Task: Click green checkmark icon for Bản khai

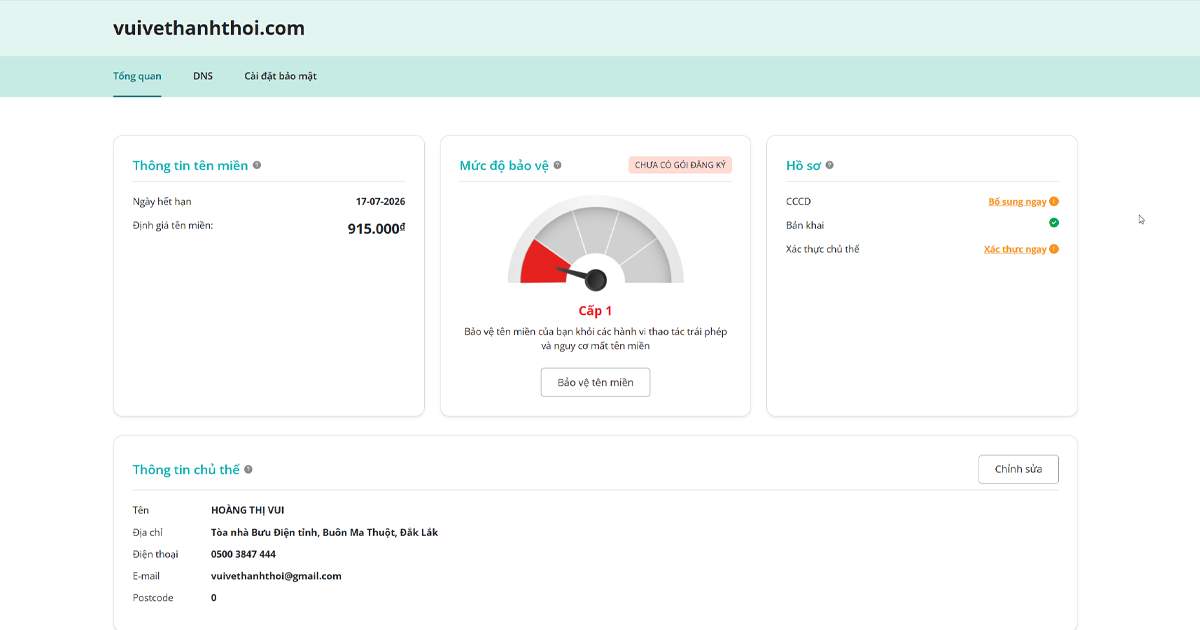Action: pyautogui.click(x=1054, y=223)
